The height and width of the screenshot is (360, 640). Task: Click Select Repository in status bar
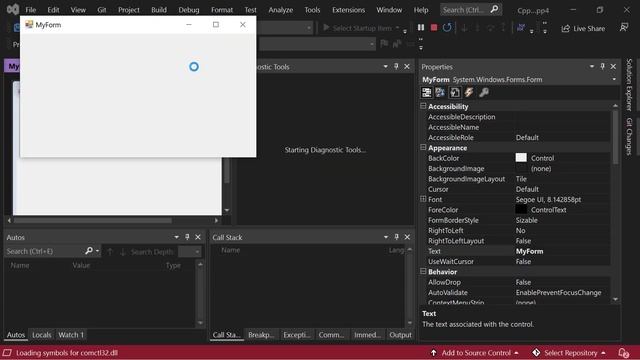coord(569,353)
